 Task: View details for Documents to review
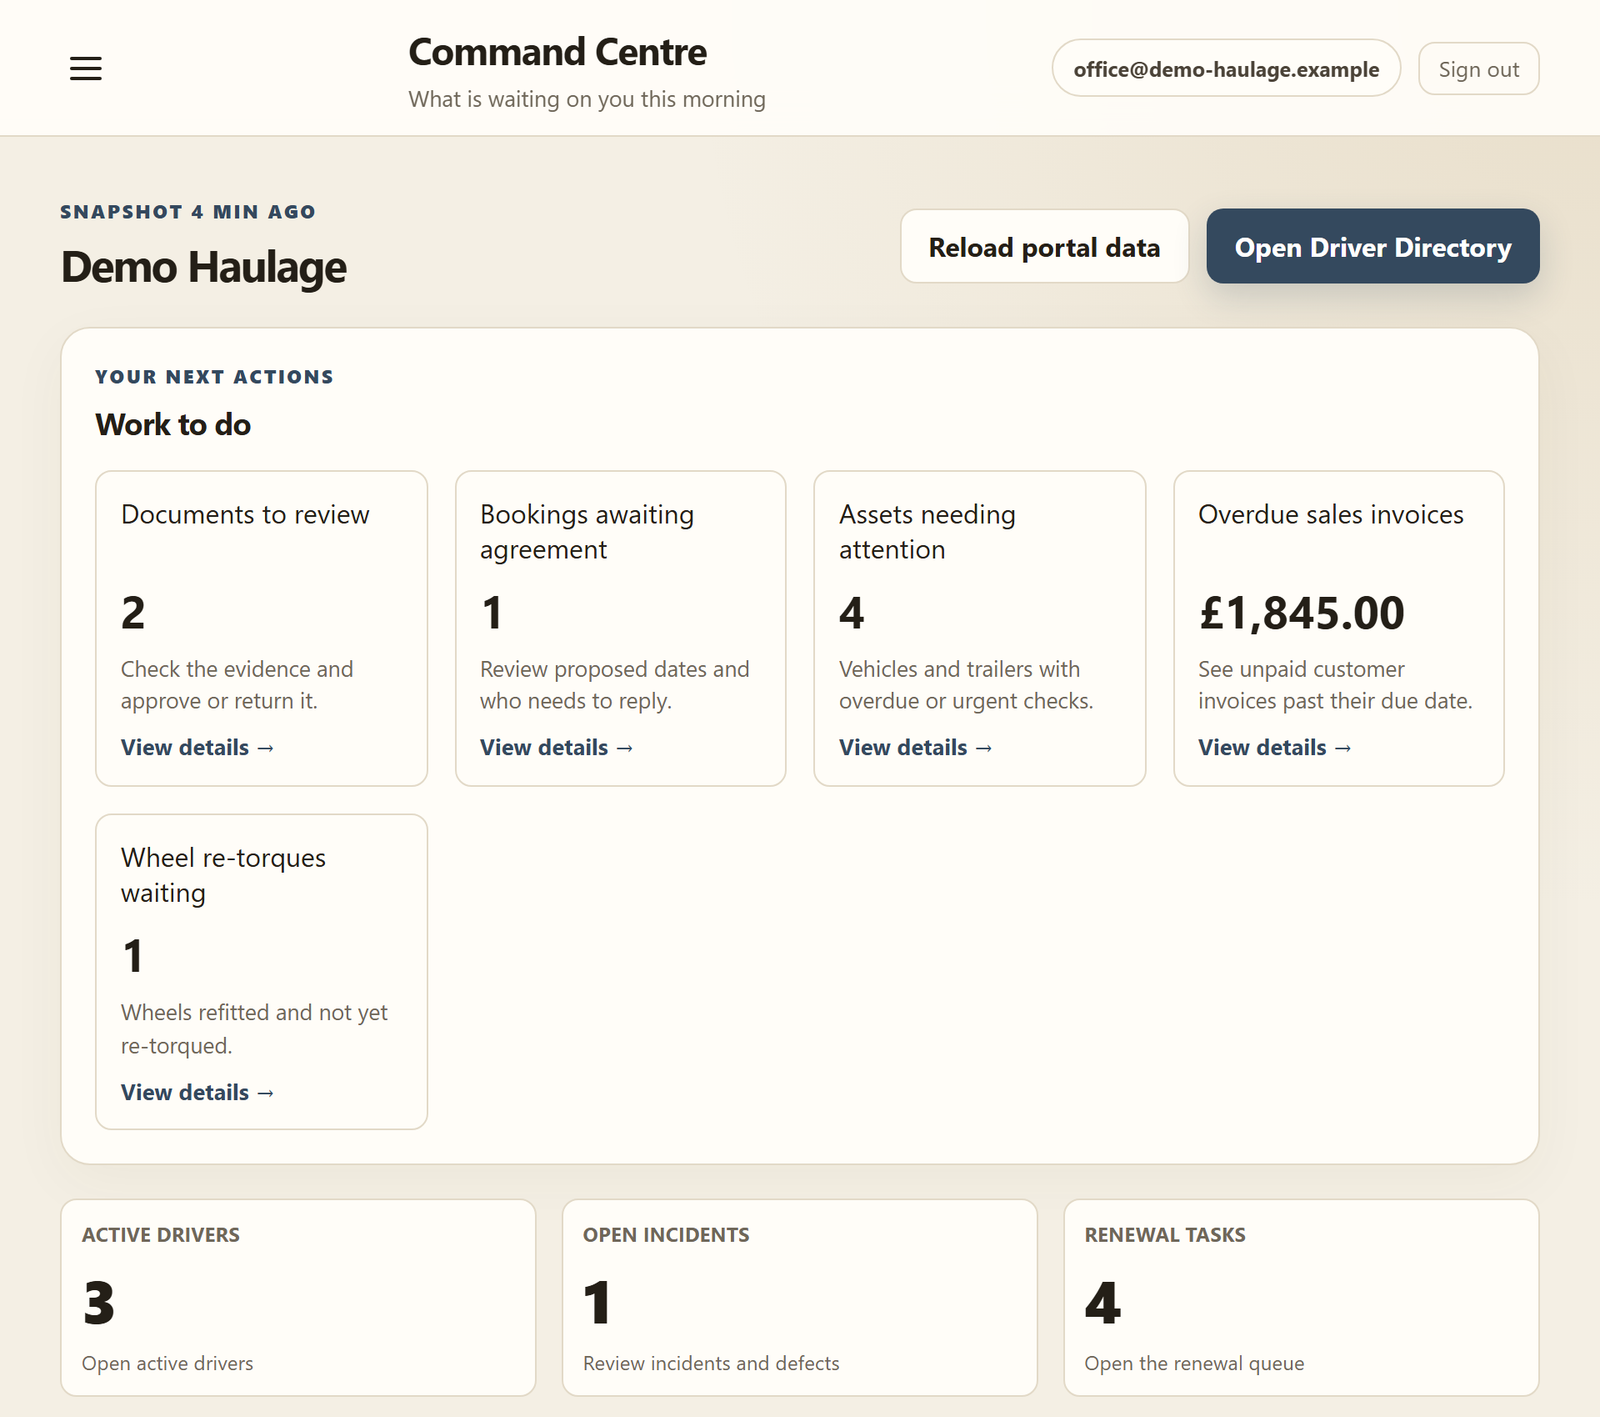[197, 748]
